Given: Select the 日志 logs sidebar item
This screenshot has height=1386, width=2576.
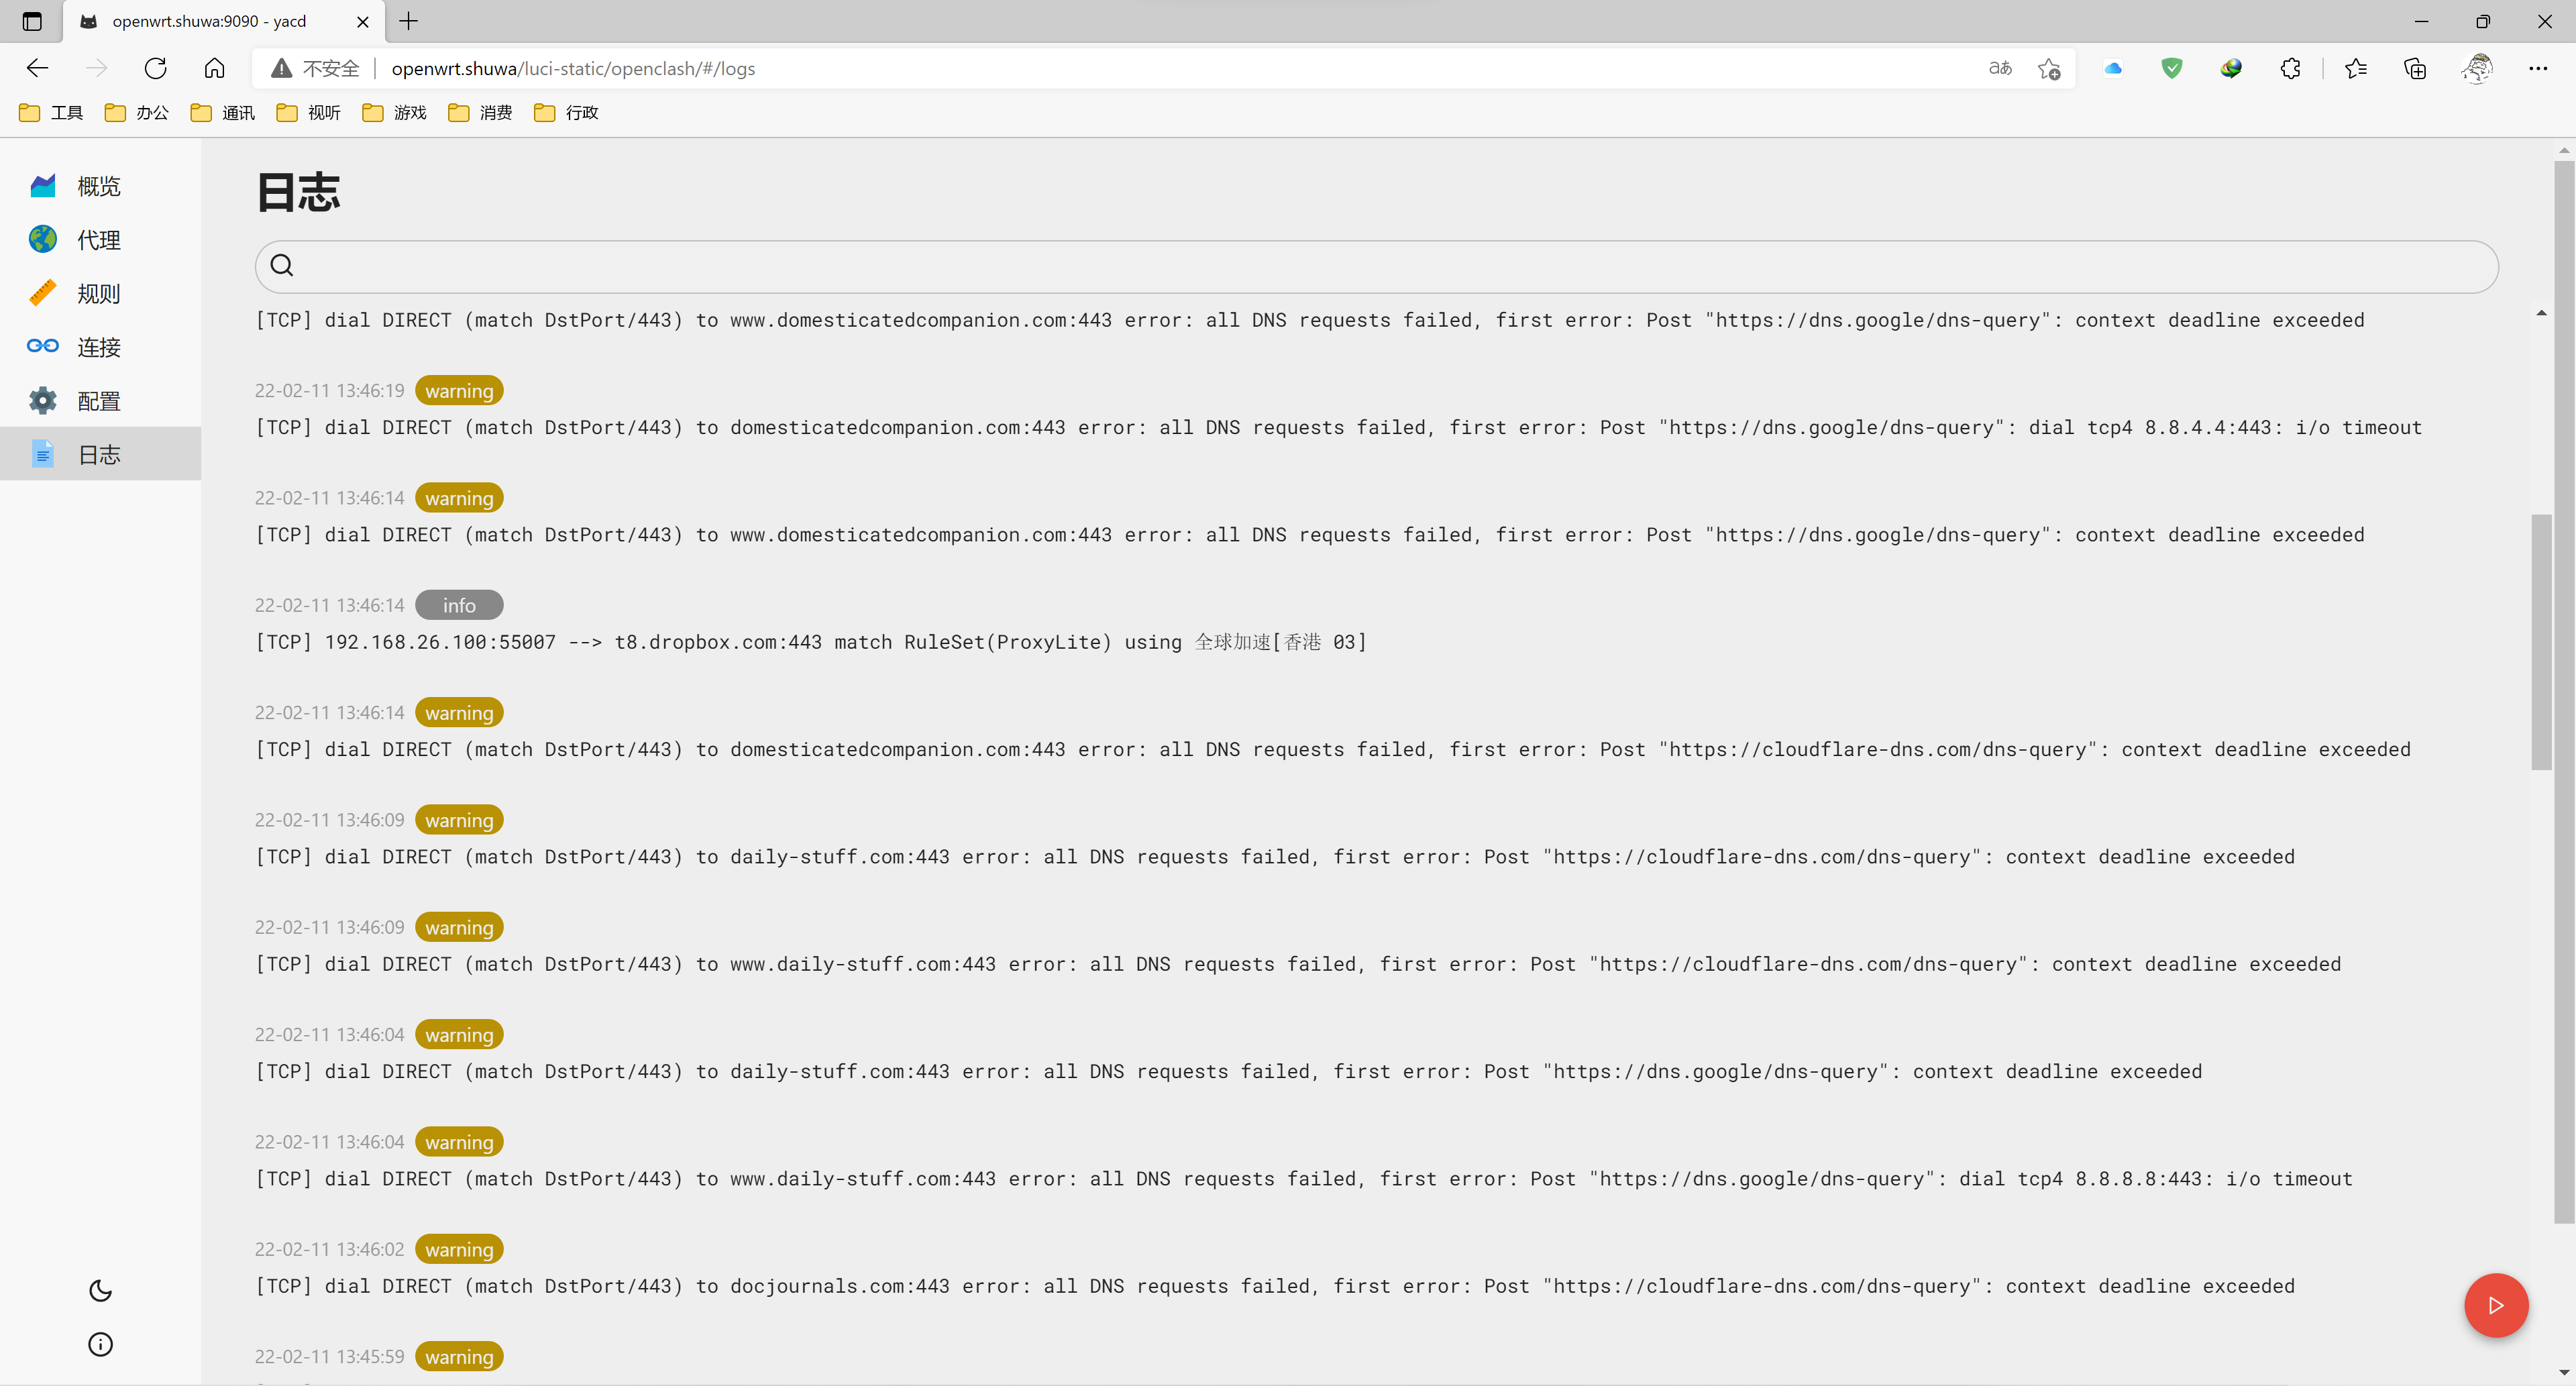Looking at the screenshot, I should [x=99, y=454].
